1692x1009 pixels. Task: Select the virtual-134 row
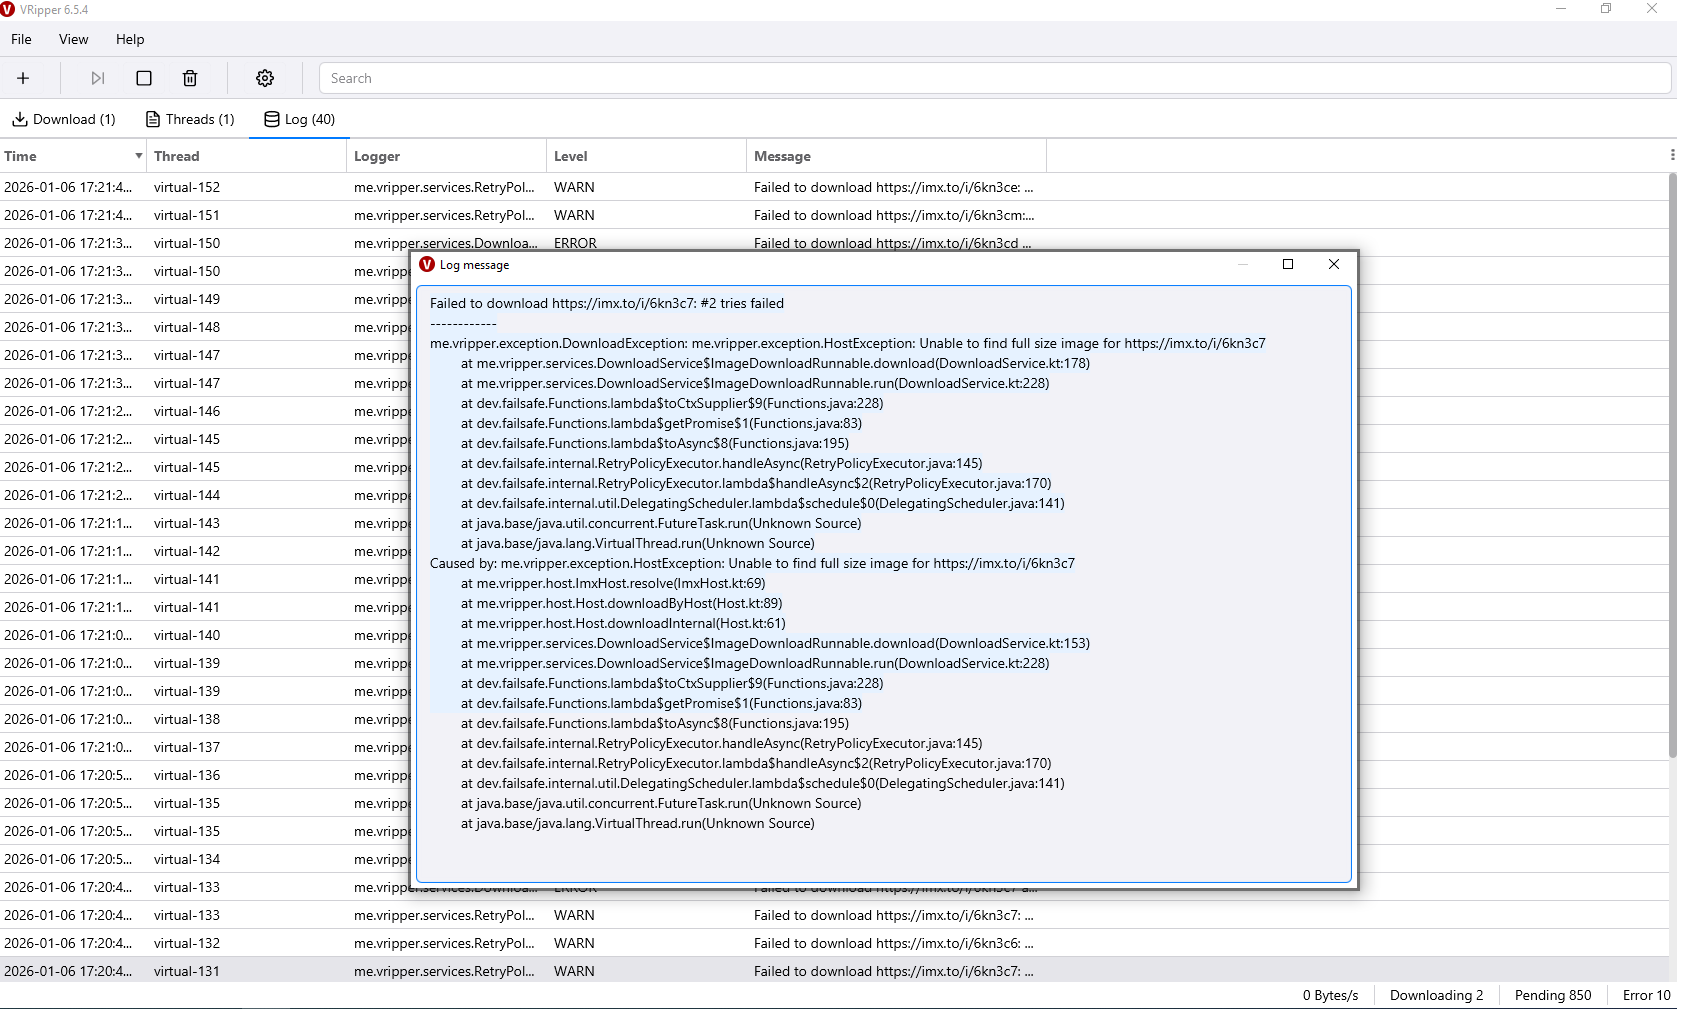[x=205, y=859]
